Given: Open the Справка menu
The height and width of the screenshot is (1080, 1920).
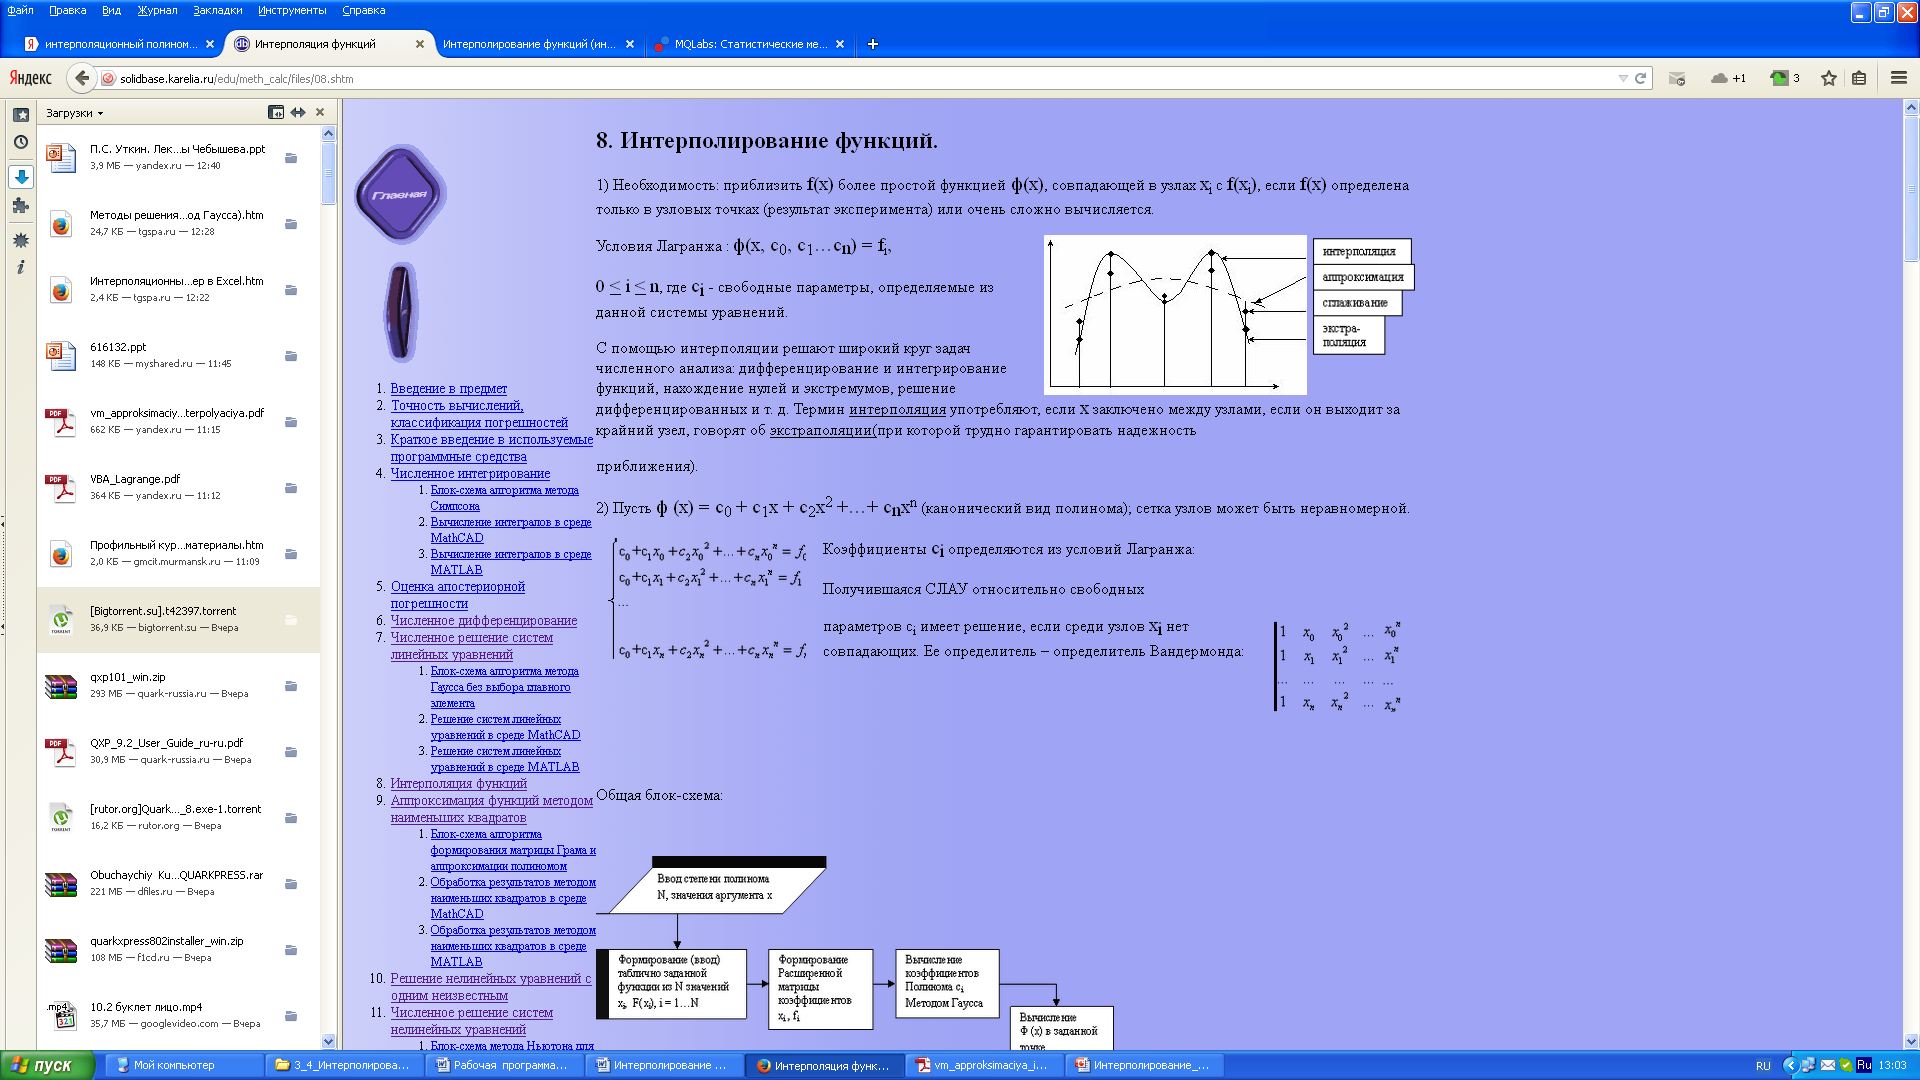Looking at the screenshot, I should pos(364,10).
